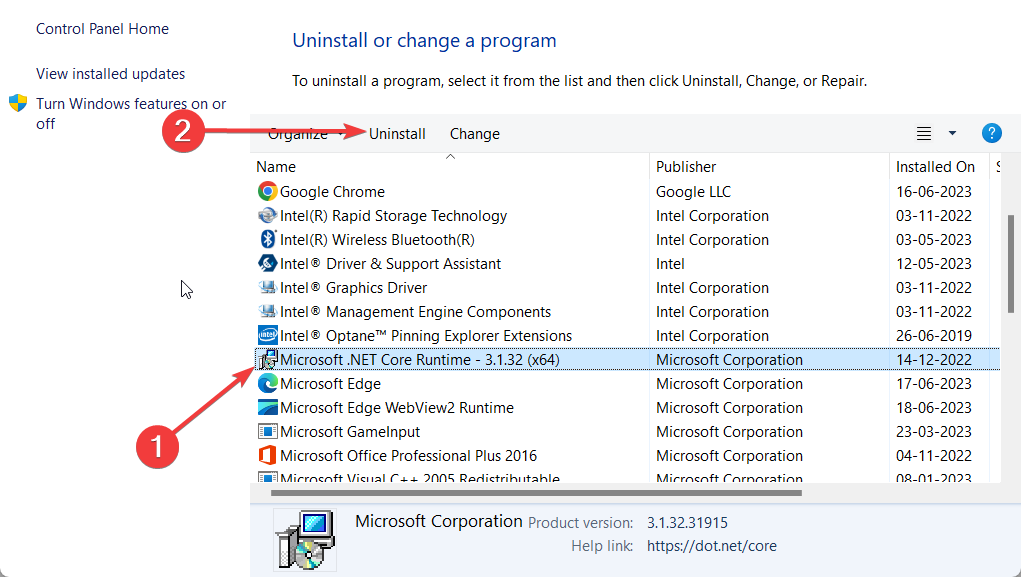Click the shield icon beside Windows features

(x=18, y=103)
